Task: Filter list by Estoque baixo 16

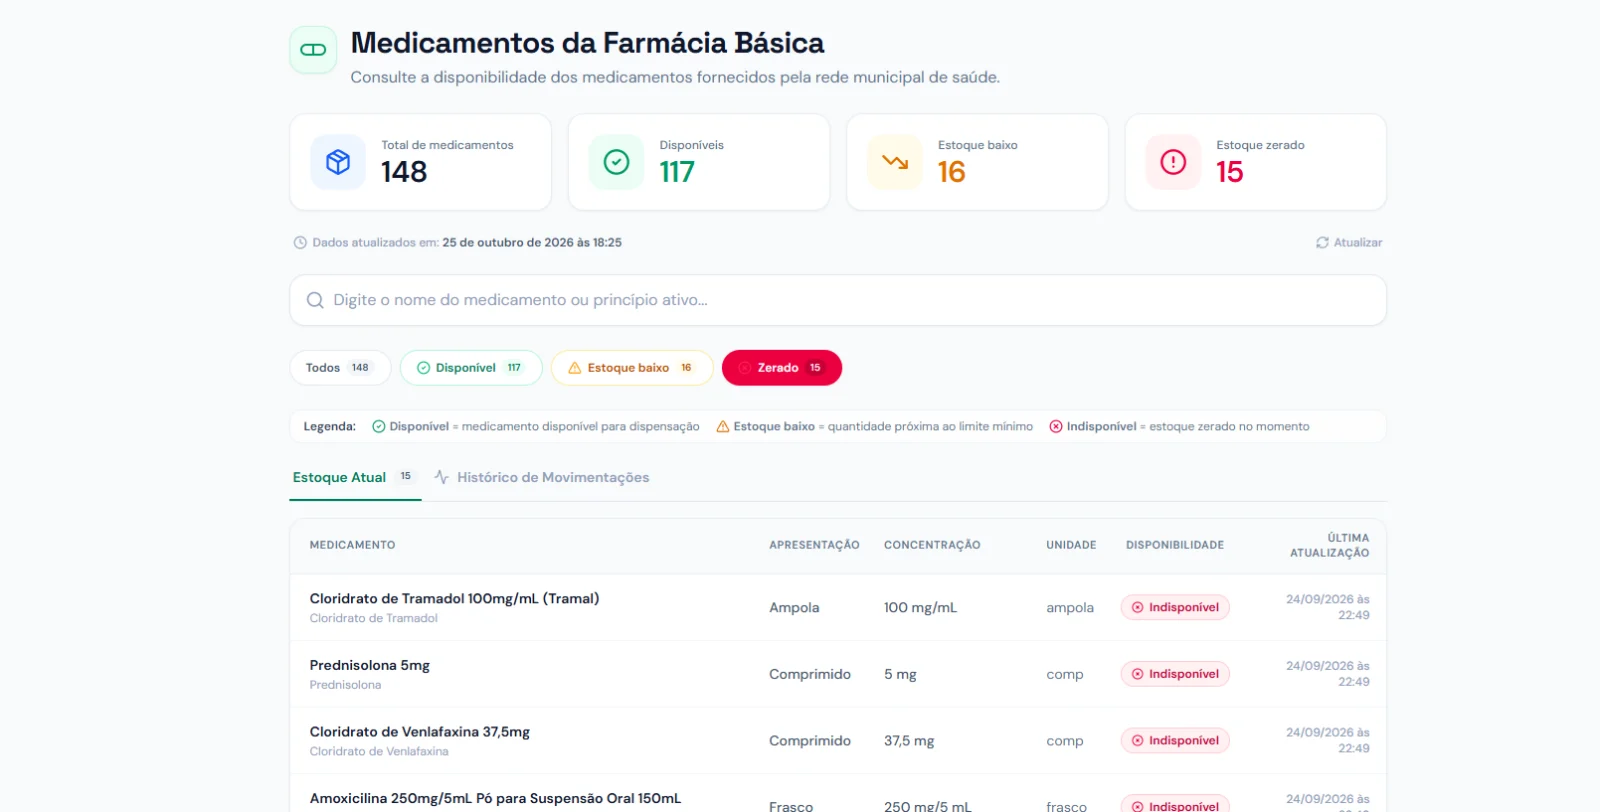Action: (632, 368)
